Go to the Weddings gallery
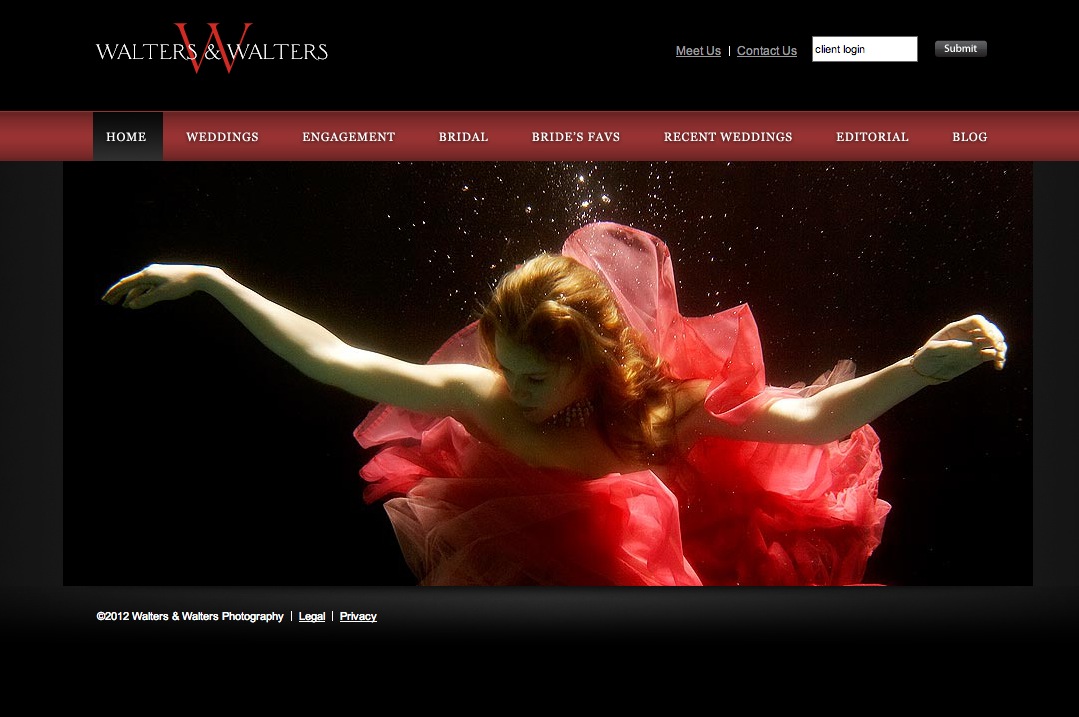The height and width of the screenshot is (717, 1079). [222, 137]
